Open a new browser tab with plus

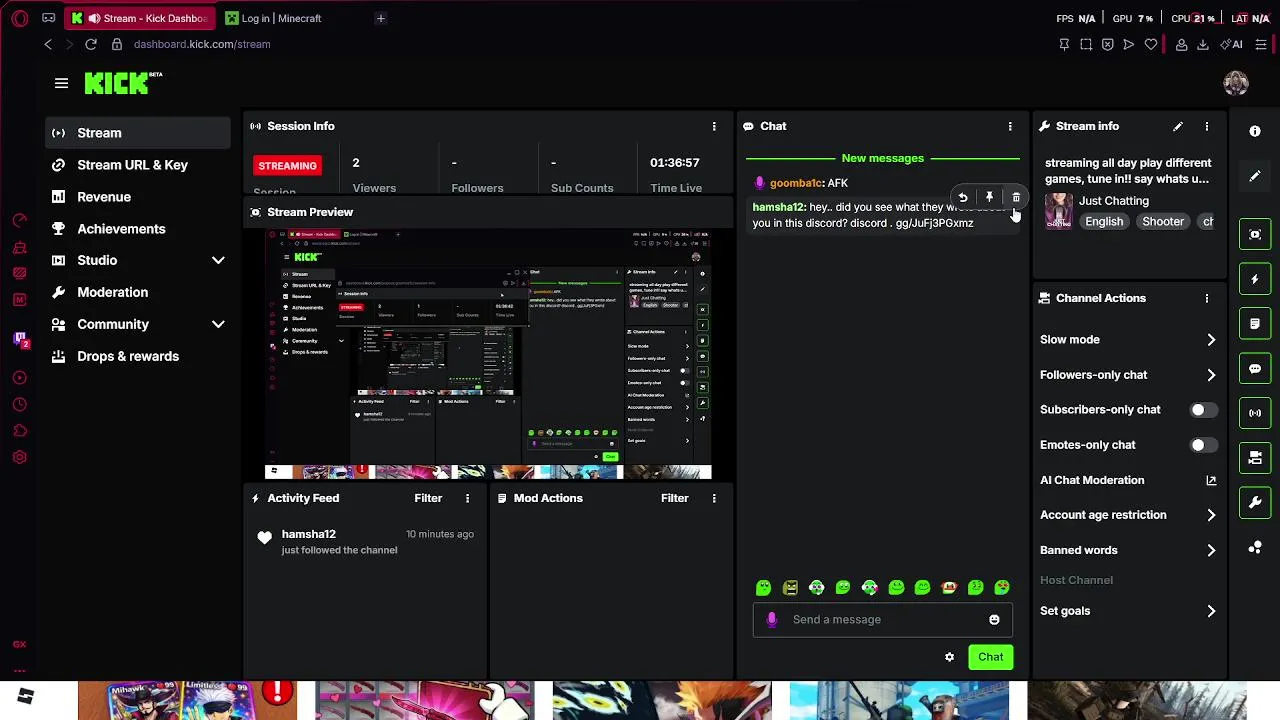click(380, 18)
